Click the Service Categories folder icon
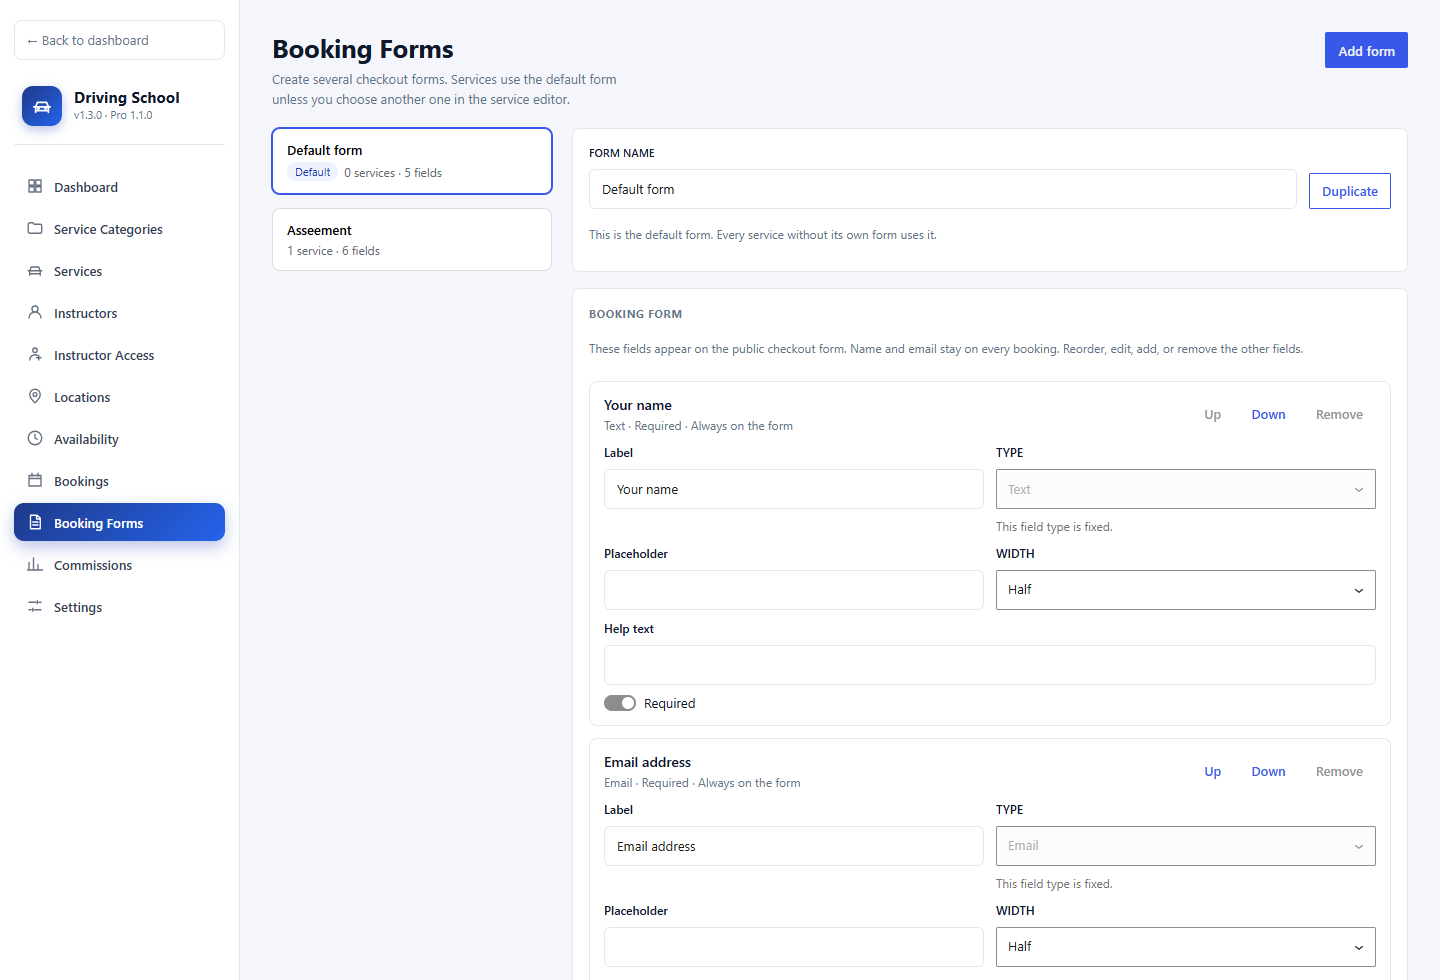This screenshot has width=1440, height=980. pyautogui.click(x=35, y=229)
